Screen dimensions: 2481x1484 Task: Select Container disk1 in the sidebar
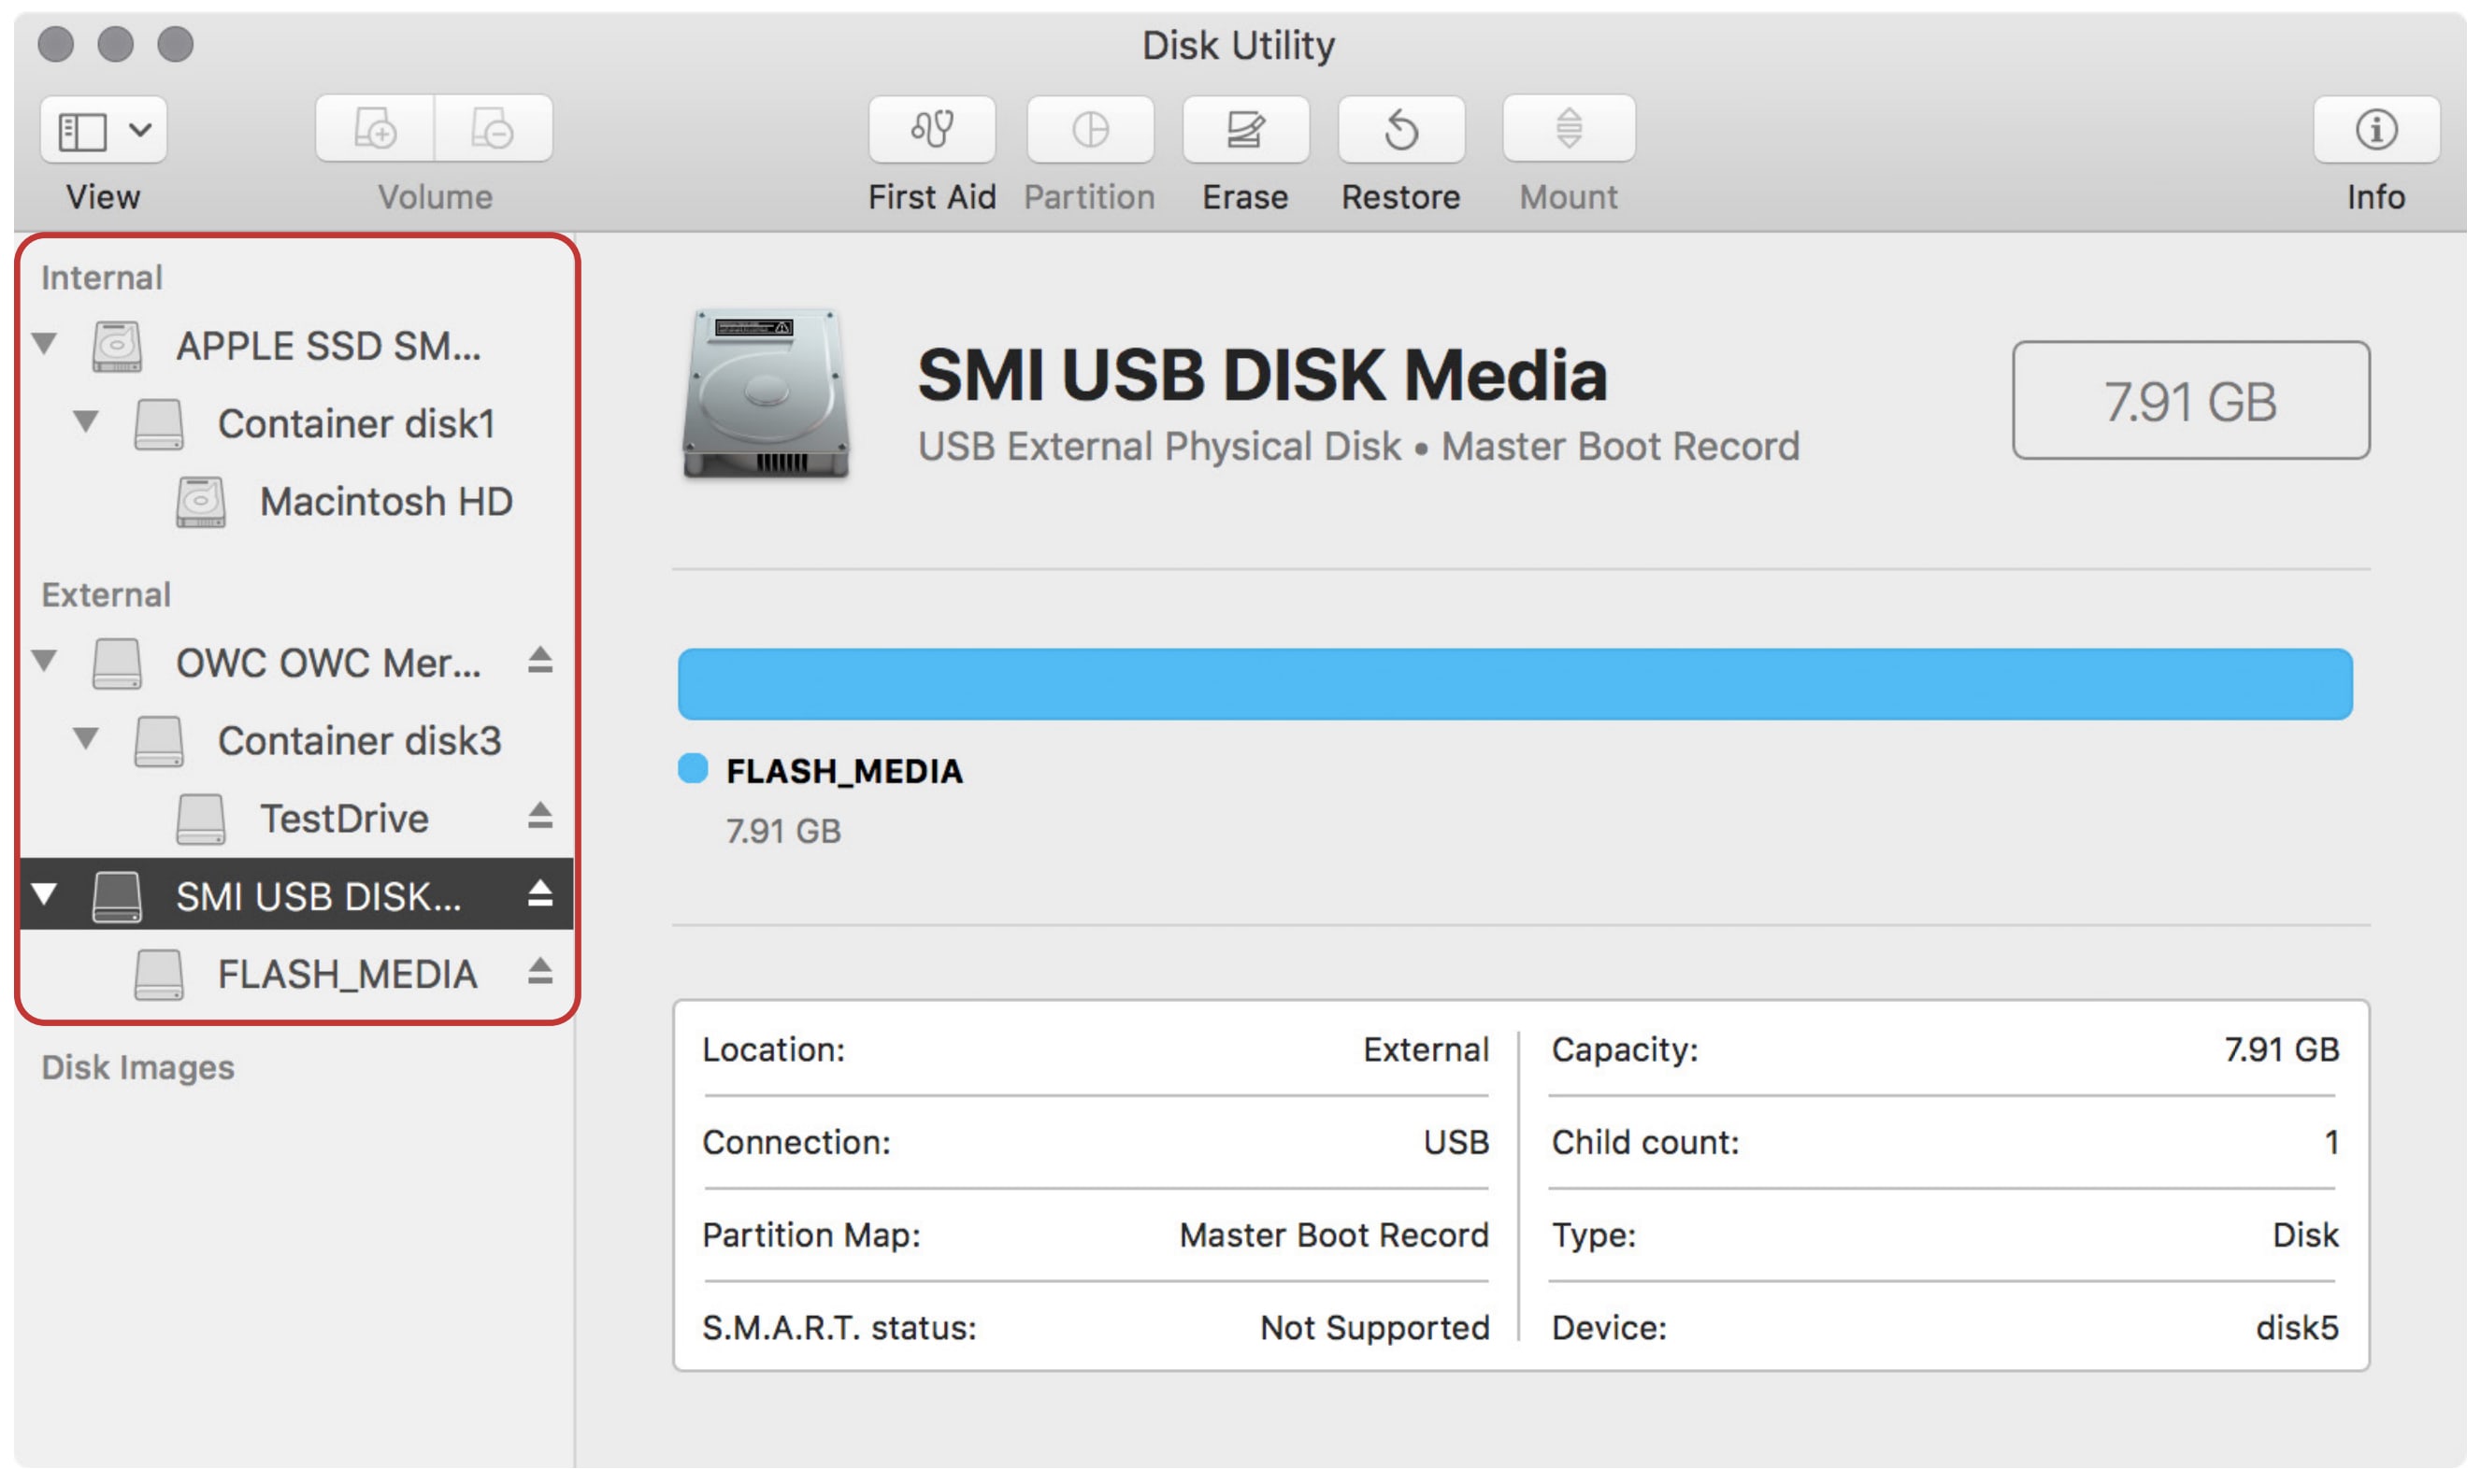click(356, 424)
